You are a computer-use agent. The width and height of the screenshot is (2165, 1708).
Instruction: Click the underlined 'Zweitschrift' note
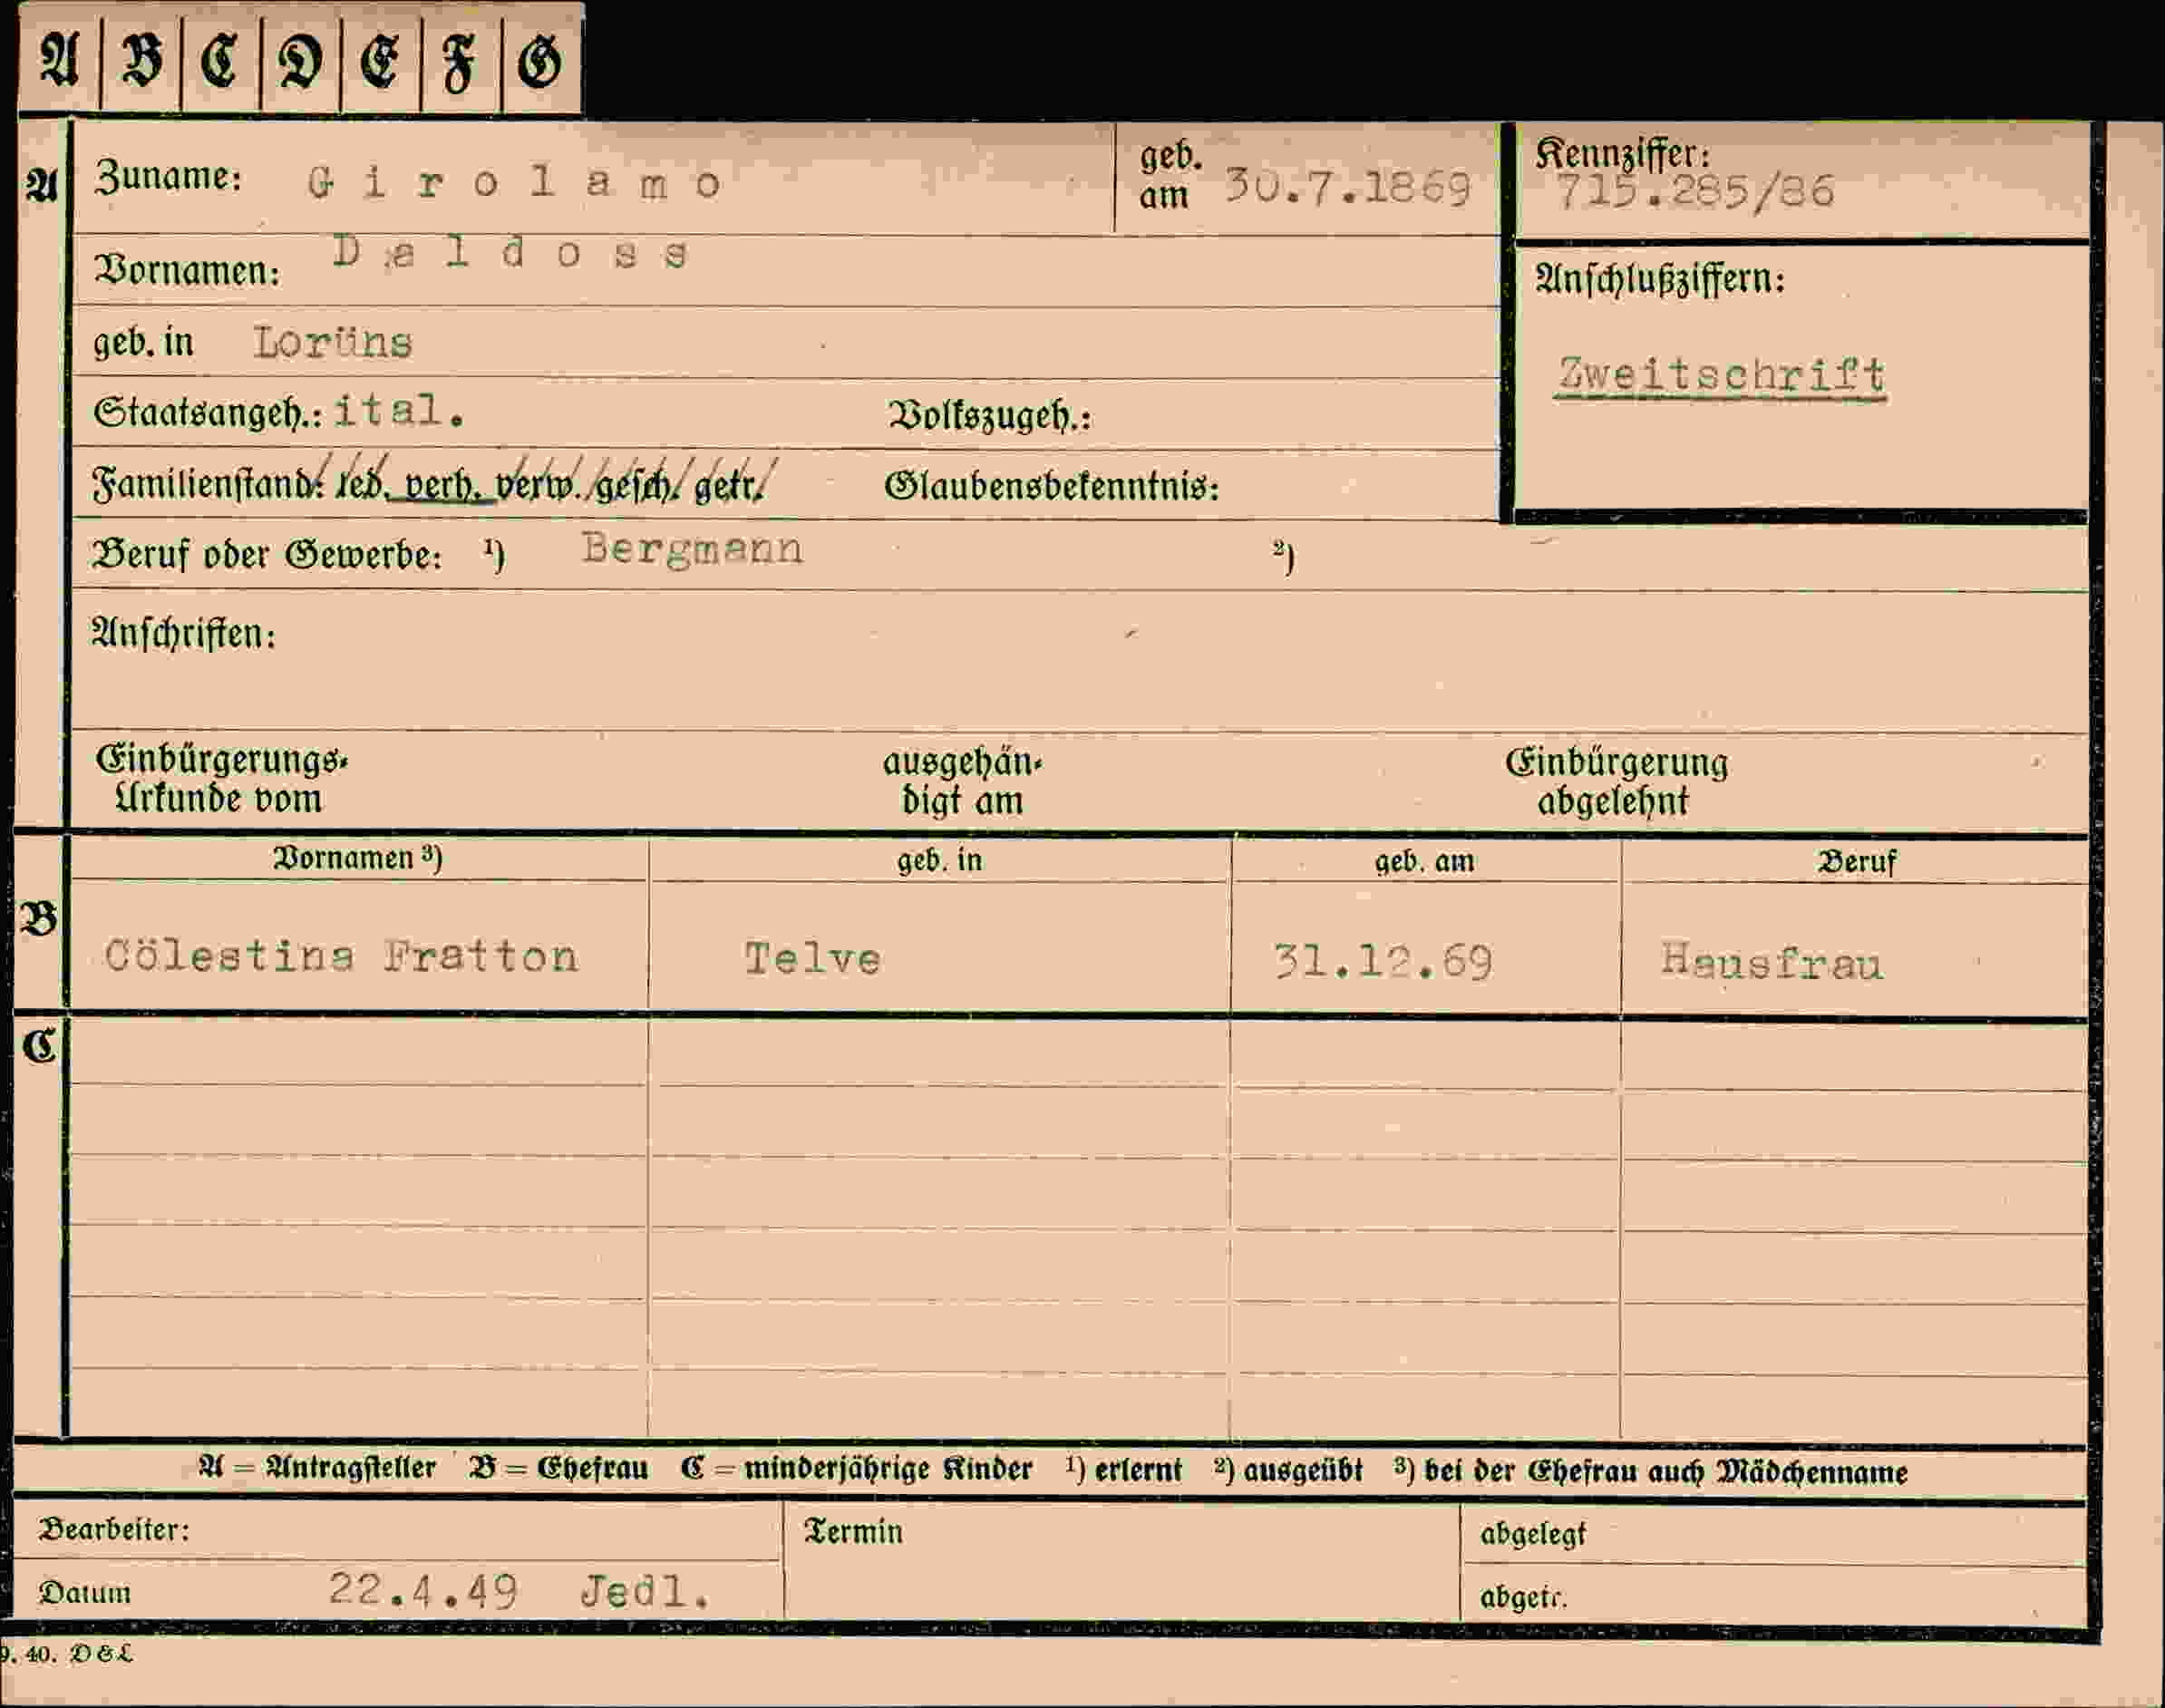coord(1721,377)
